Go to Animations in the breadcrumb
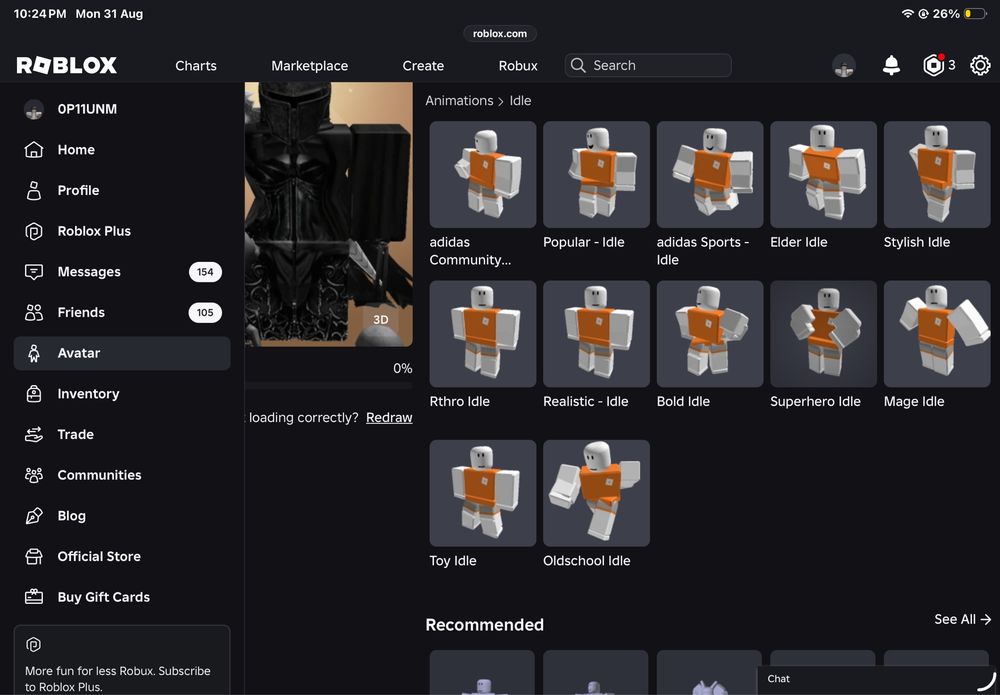Image resolution: width=1000 pixels, height=695 pixels. [x=459, y=101]
